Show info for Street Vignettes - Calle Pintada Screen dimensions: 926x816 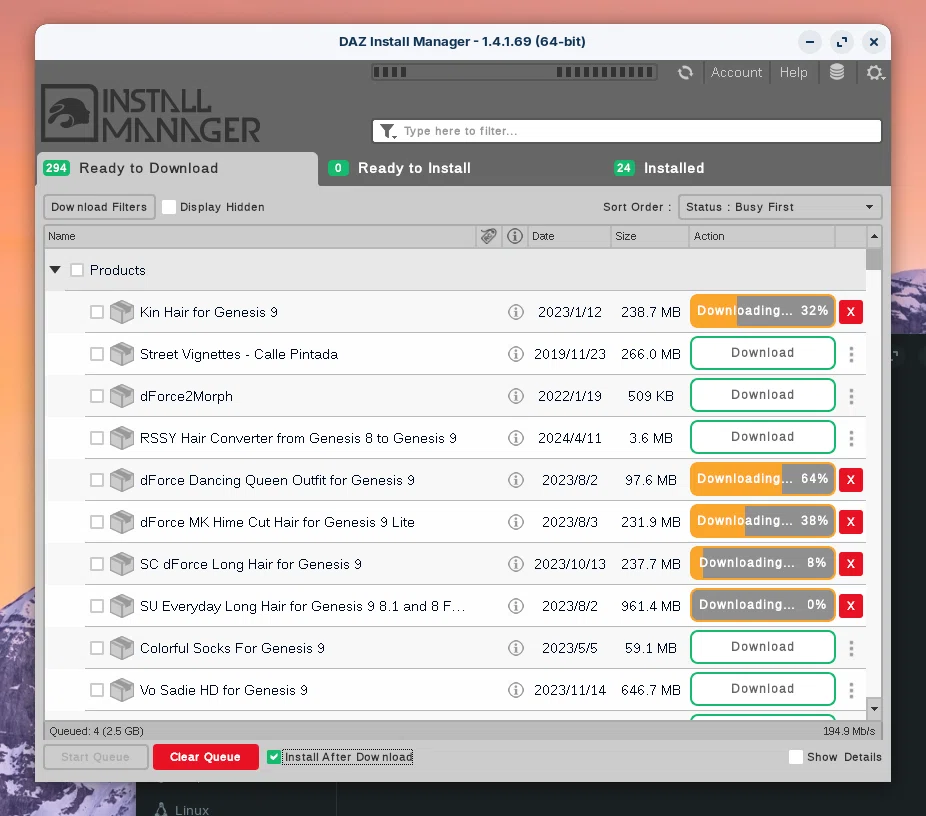(516, 354)
